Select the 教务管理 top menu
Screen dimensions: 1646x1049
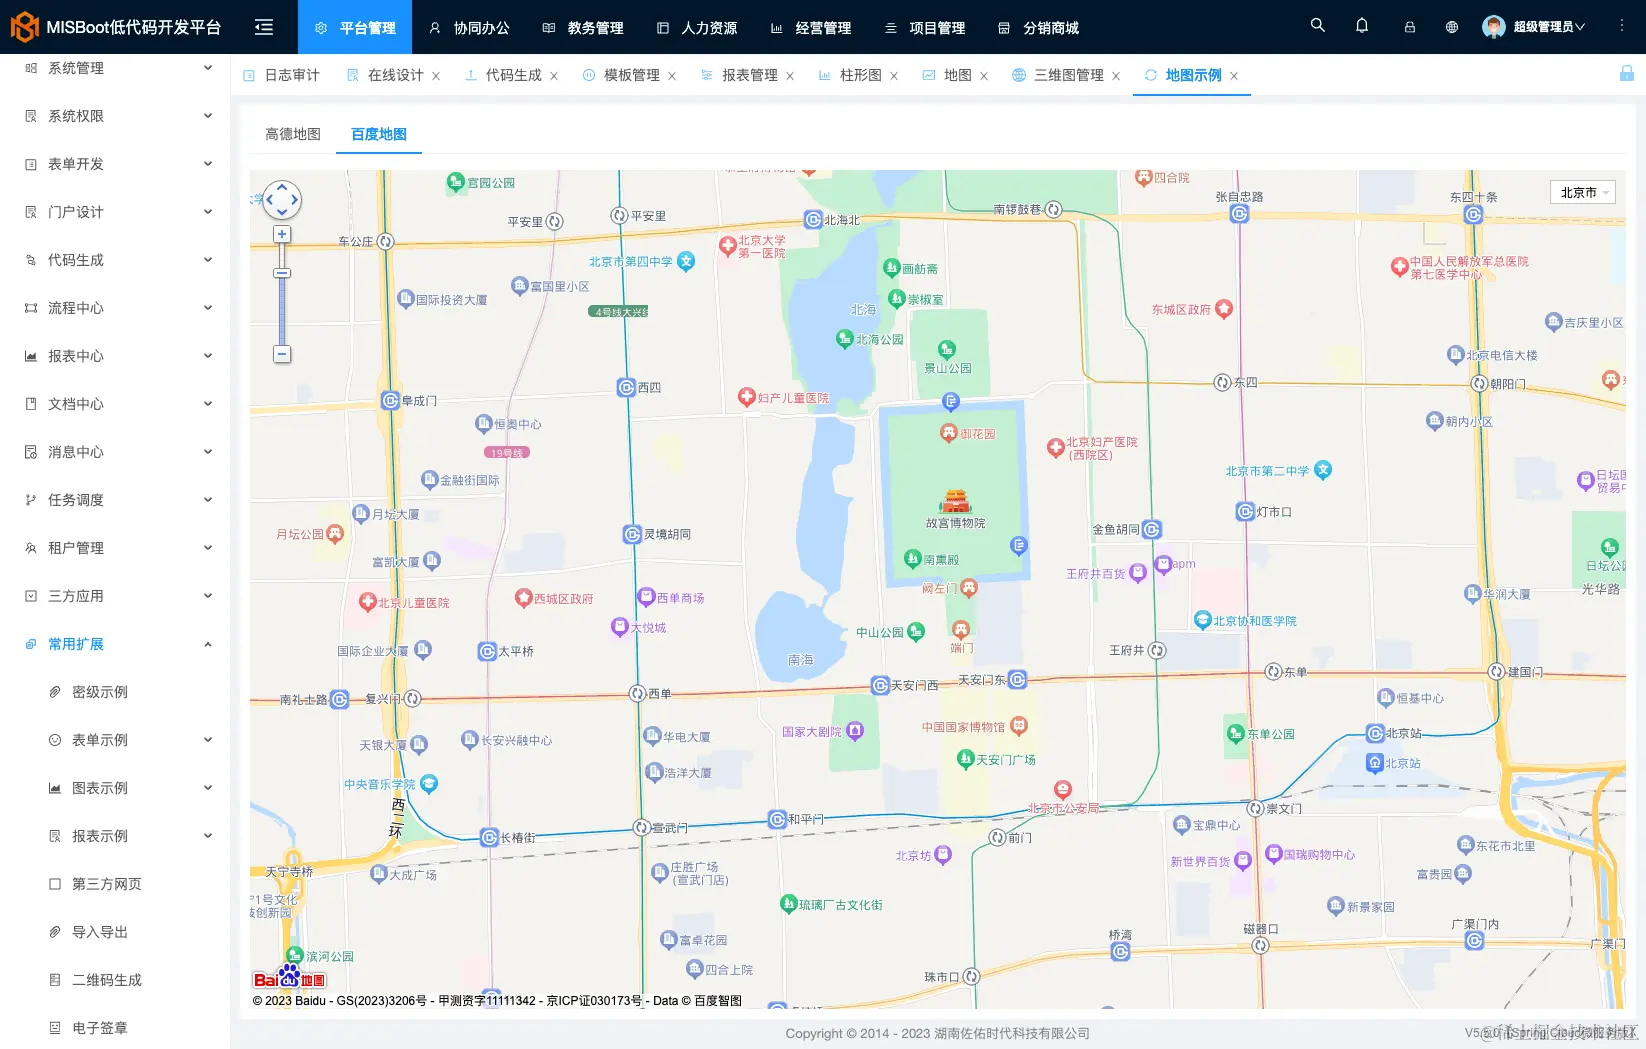click(x=583, y=27)
